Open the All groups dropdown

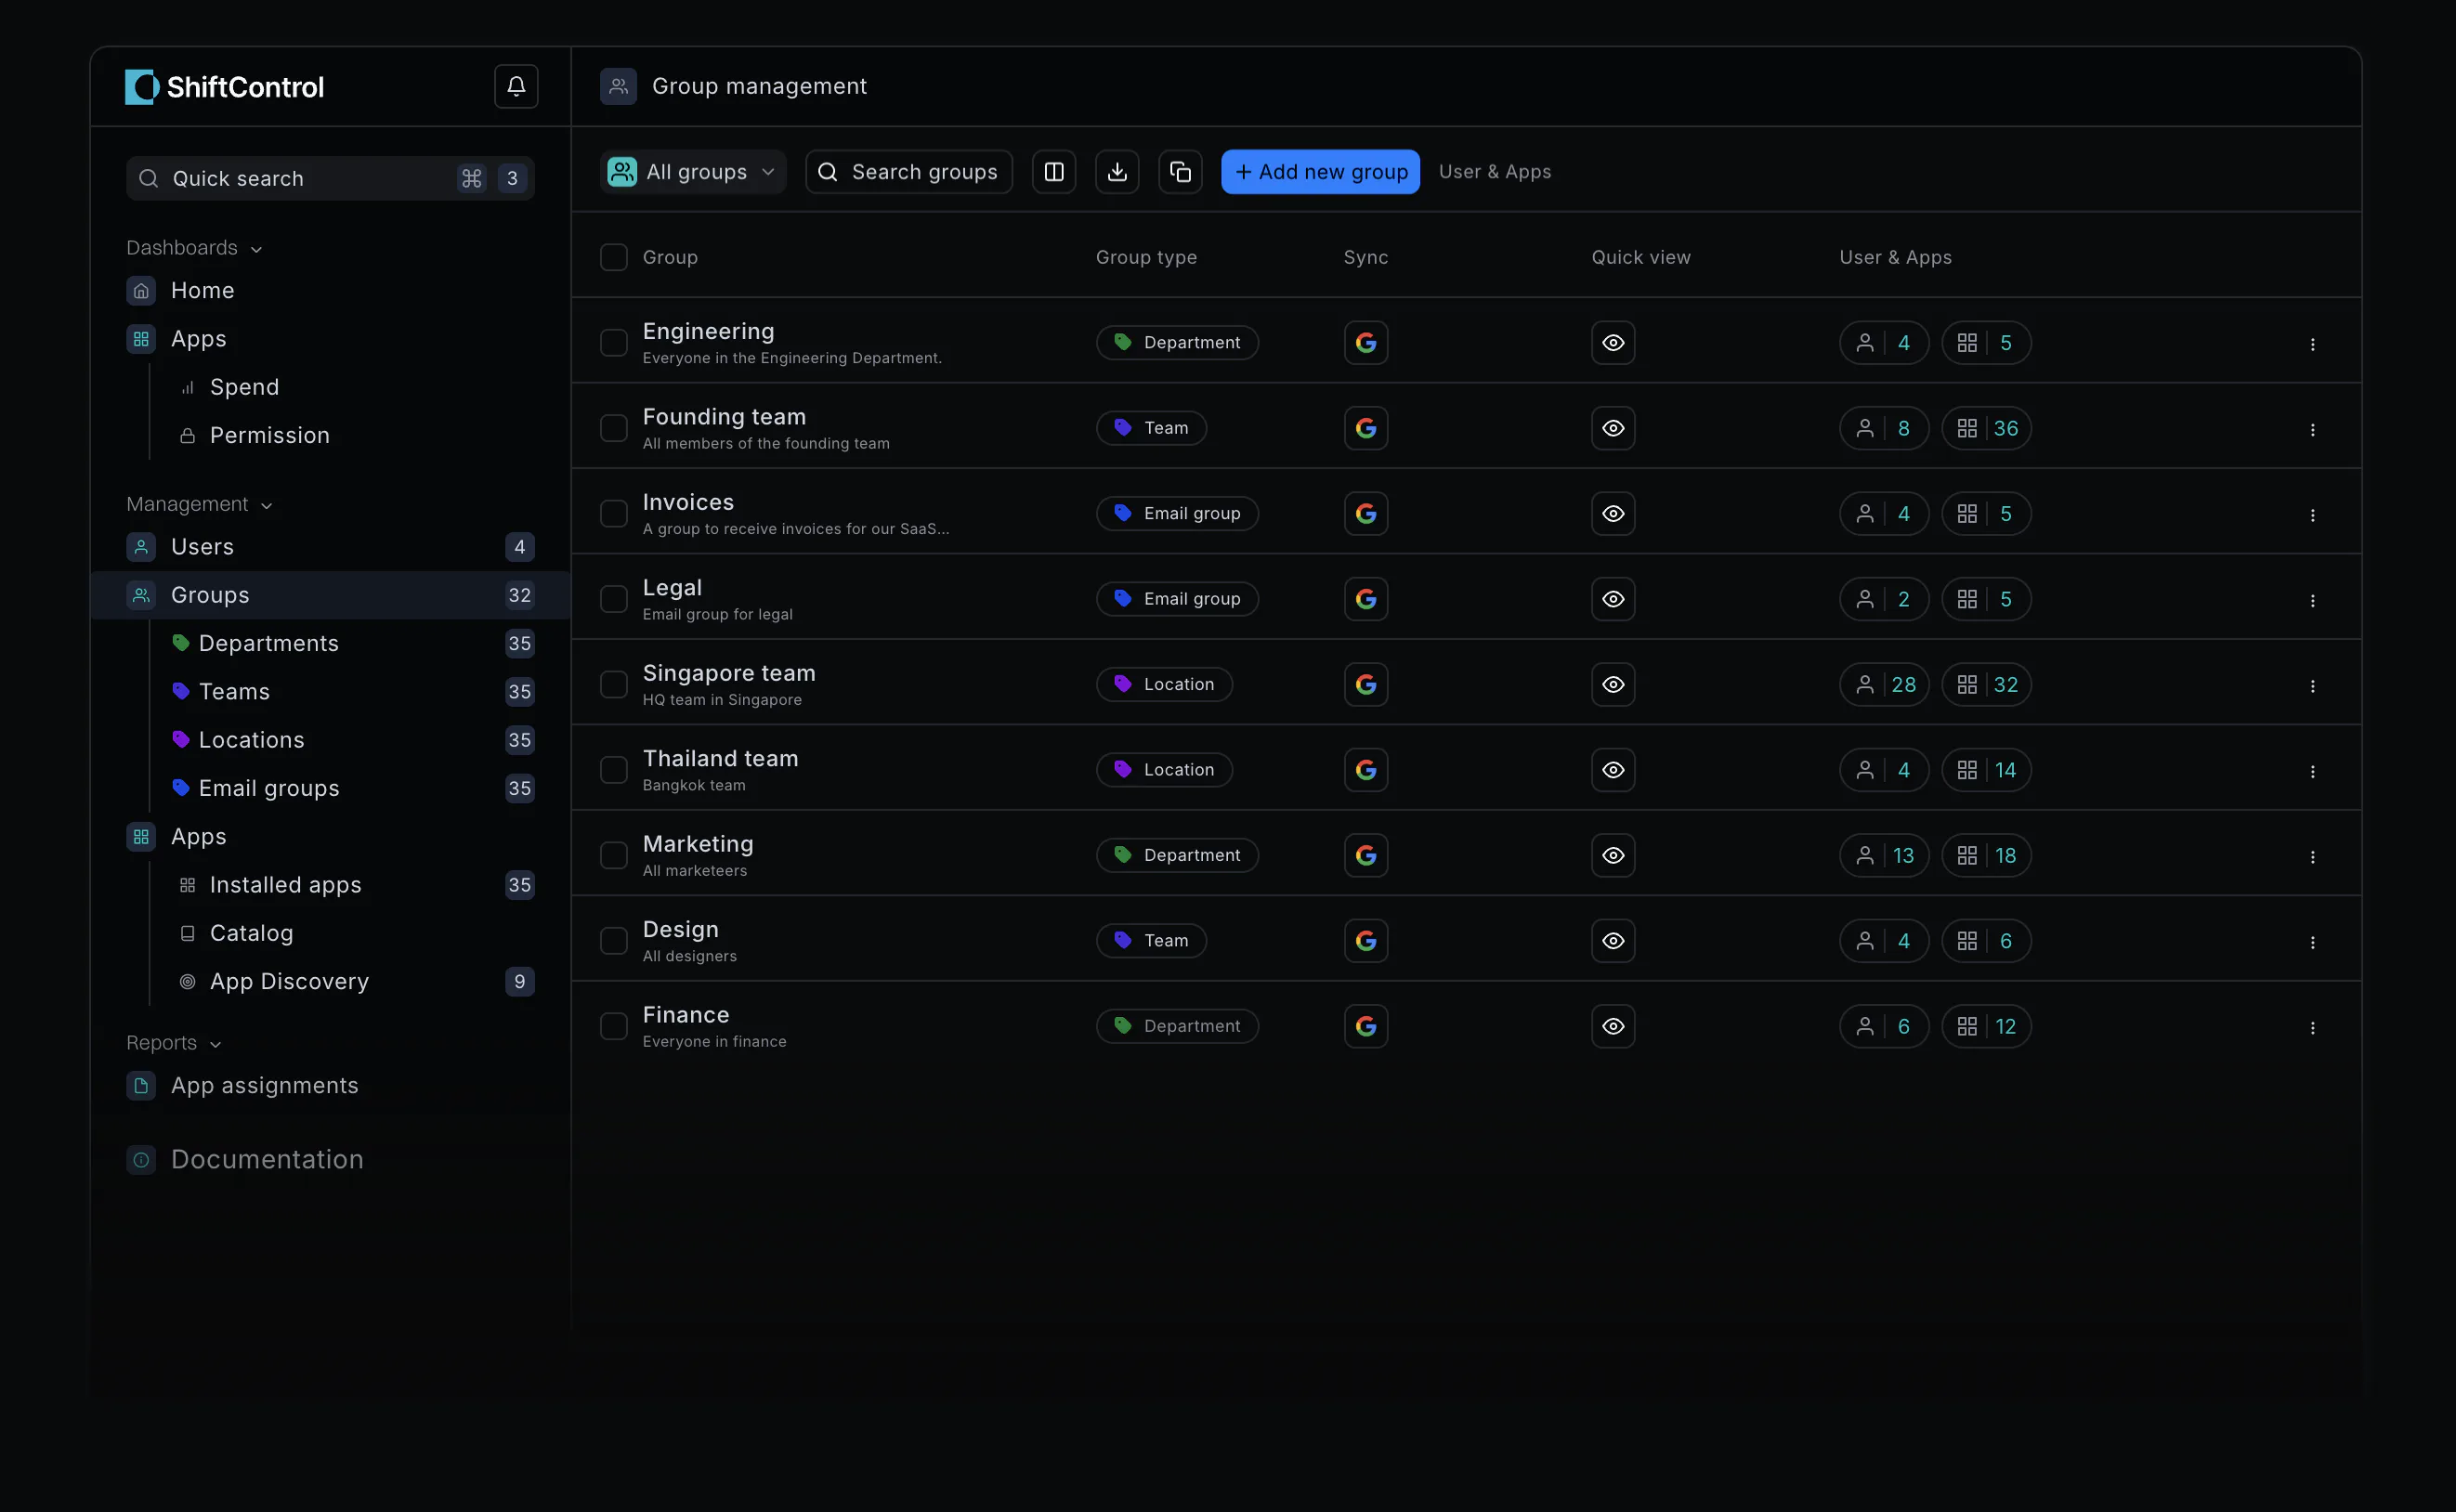click(693, 172)
